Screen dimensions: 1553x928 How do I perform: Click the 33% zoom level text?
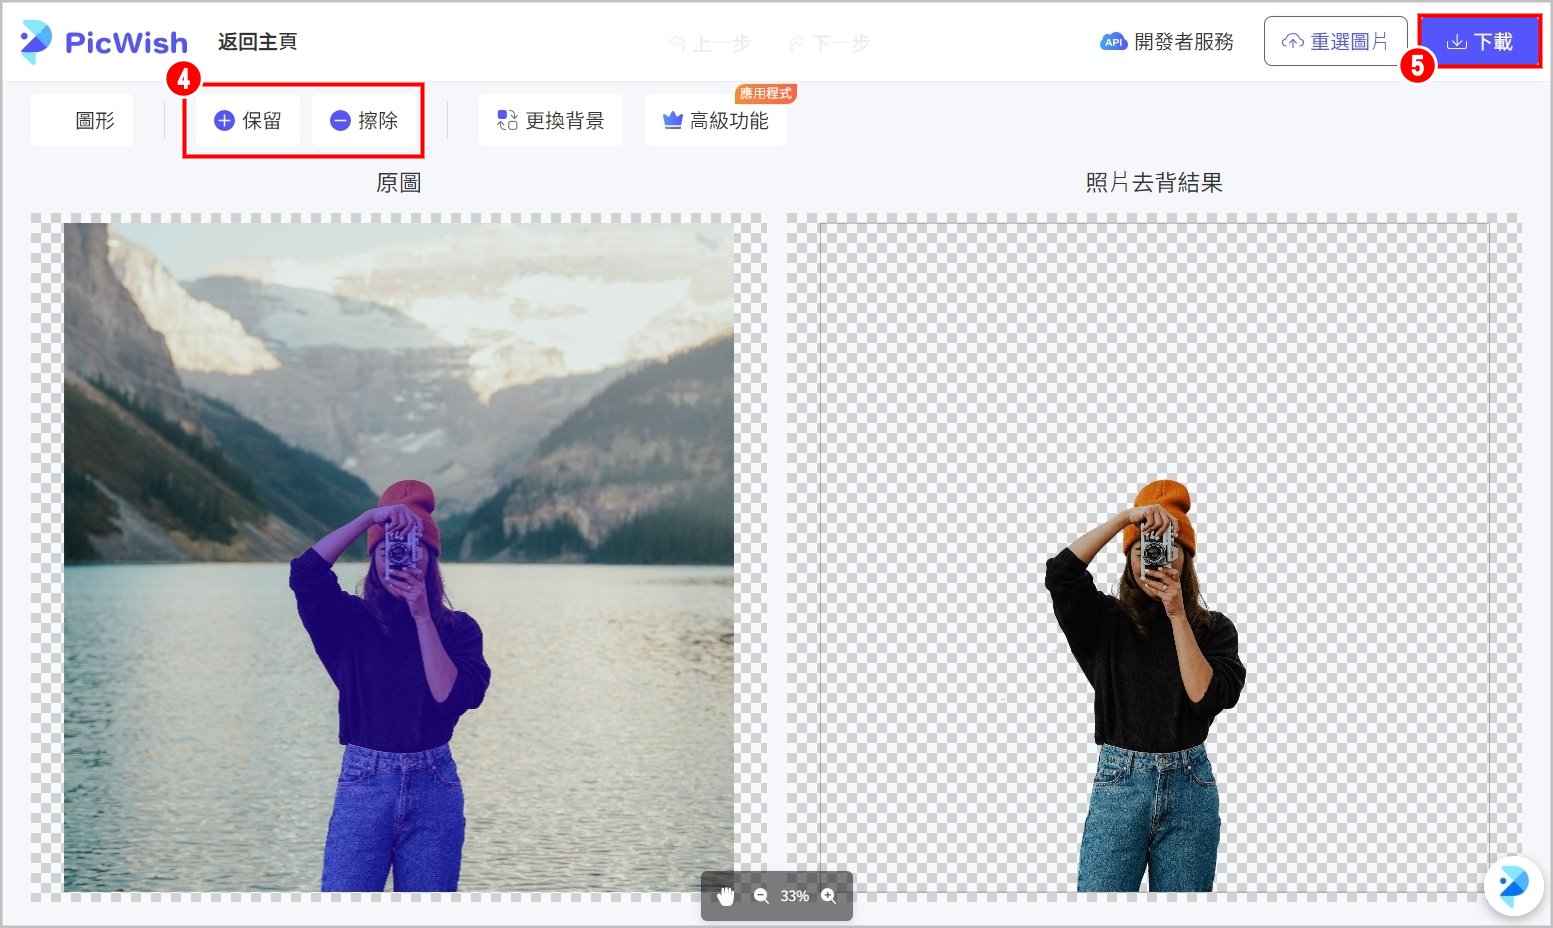pyautogui.click(x=795, y=896)
